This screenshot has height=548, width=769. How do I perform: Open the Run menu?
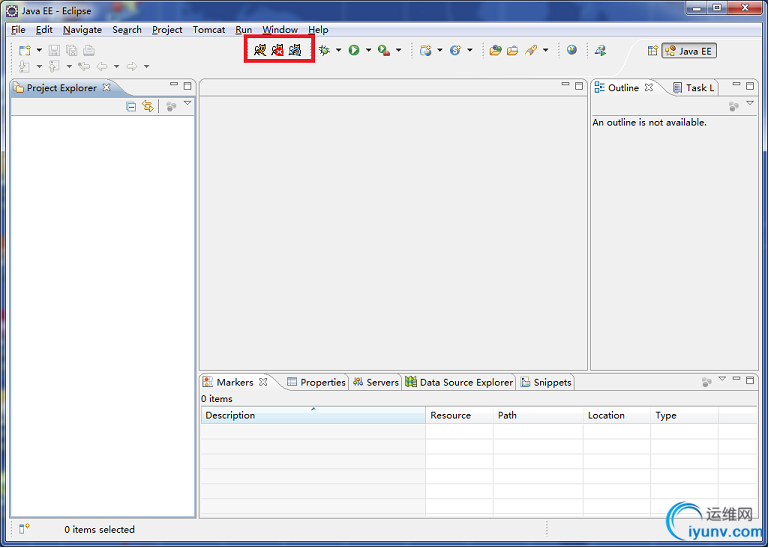pos(244,29)
